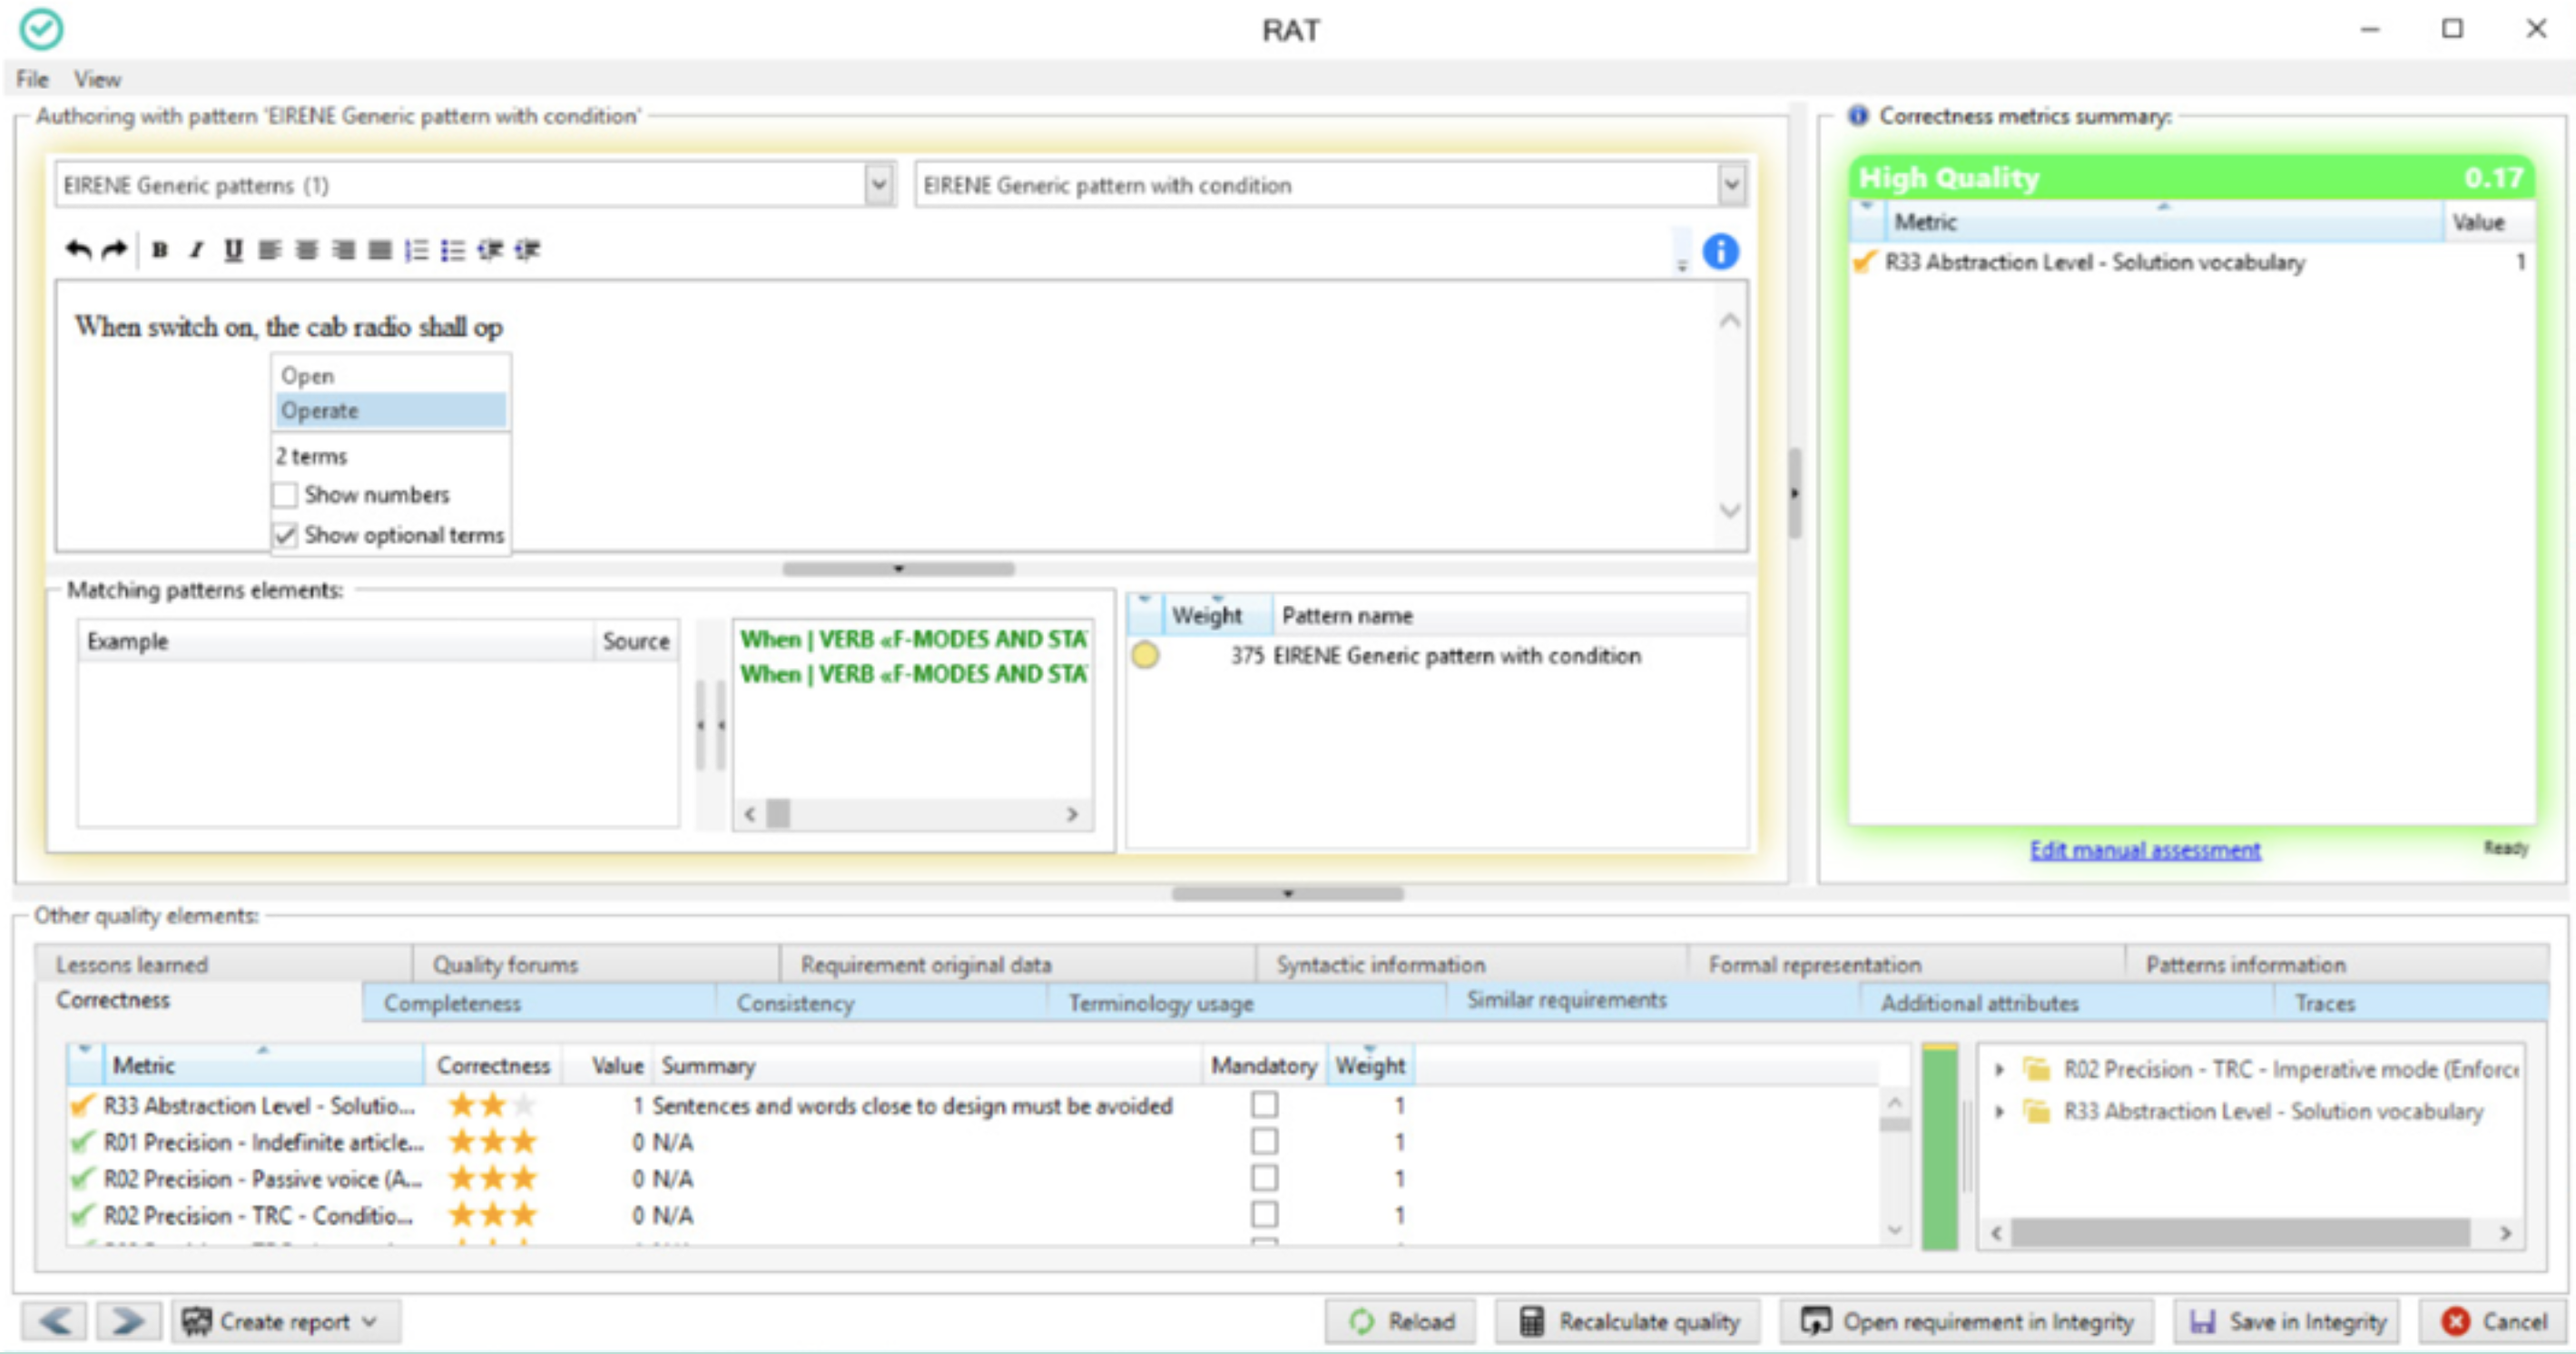Open the pattern with condition dropdown
The width and height of the screenshot is (2576, 1354).
pos(1731,185)
